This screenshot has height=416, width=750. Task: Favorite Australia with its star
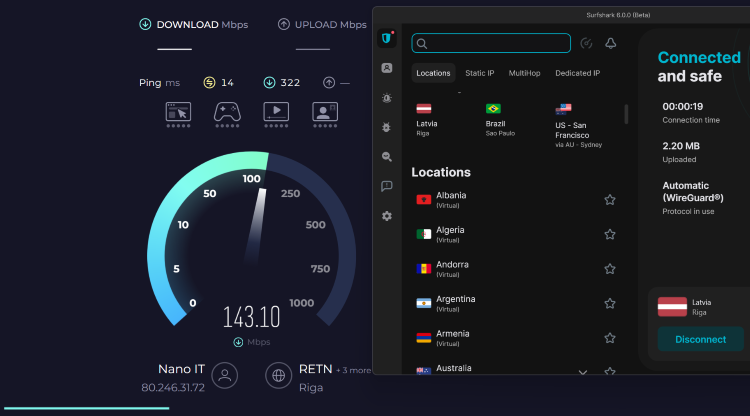point(609,371)
